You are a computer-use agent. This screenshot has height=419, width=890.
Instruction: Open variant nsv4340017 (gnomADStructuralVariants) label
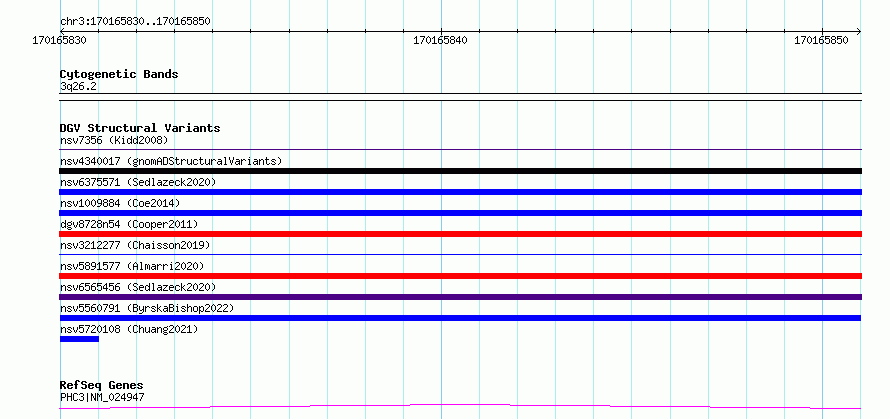(171, 161)
